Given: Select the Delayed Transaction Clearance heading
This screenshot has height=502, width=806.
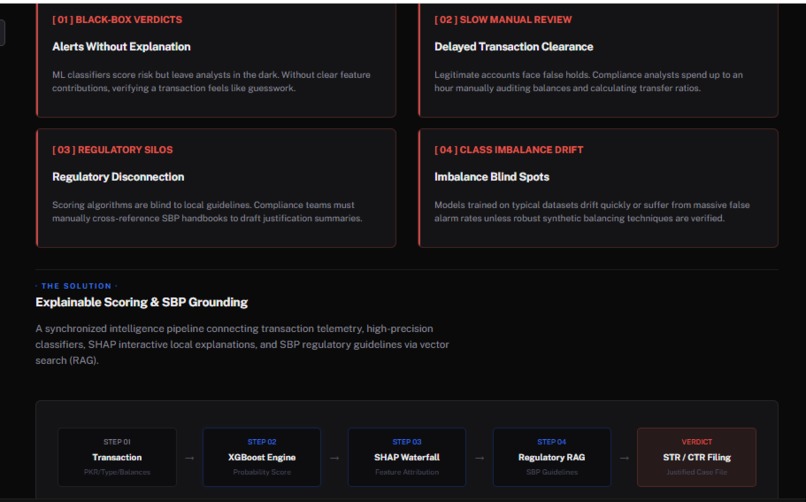Looking at the screenshot, I should click(x=514, y=47).
